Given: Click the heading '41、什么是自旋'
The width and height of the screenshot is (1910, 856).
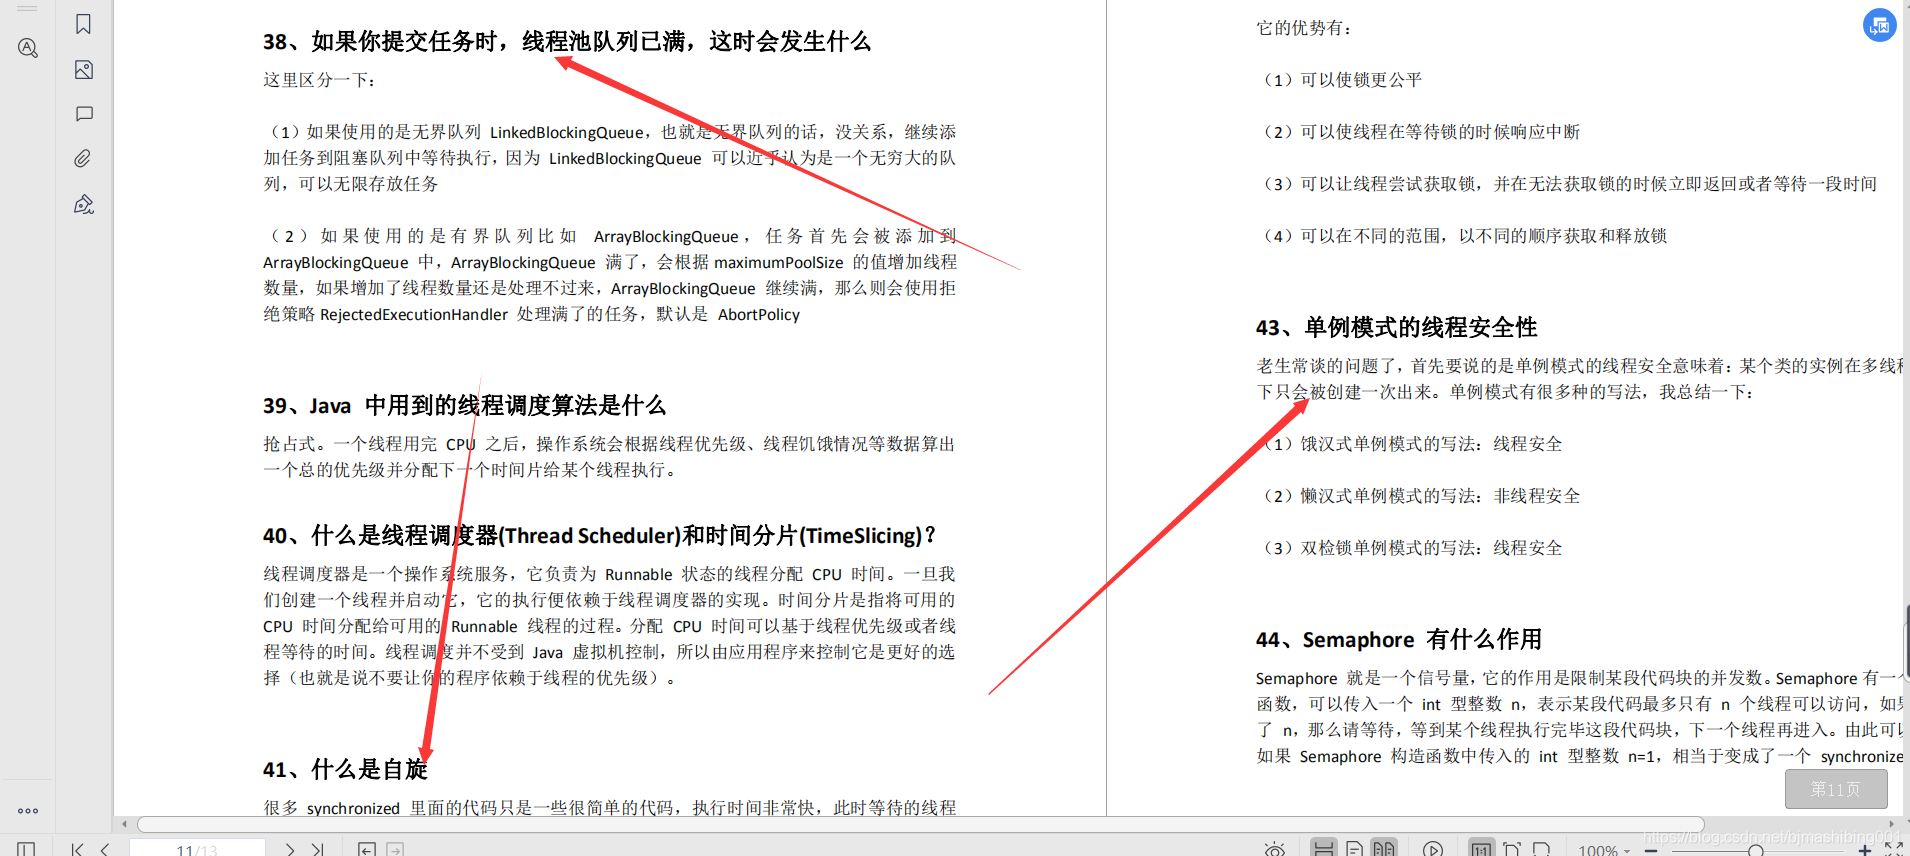Looking at the screenshot, I should 345,769.
